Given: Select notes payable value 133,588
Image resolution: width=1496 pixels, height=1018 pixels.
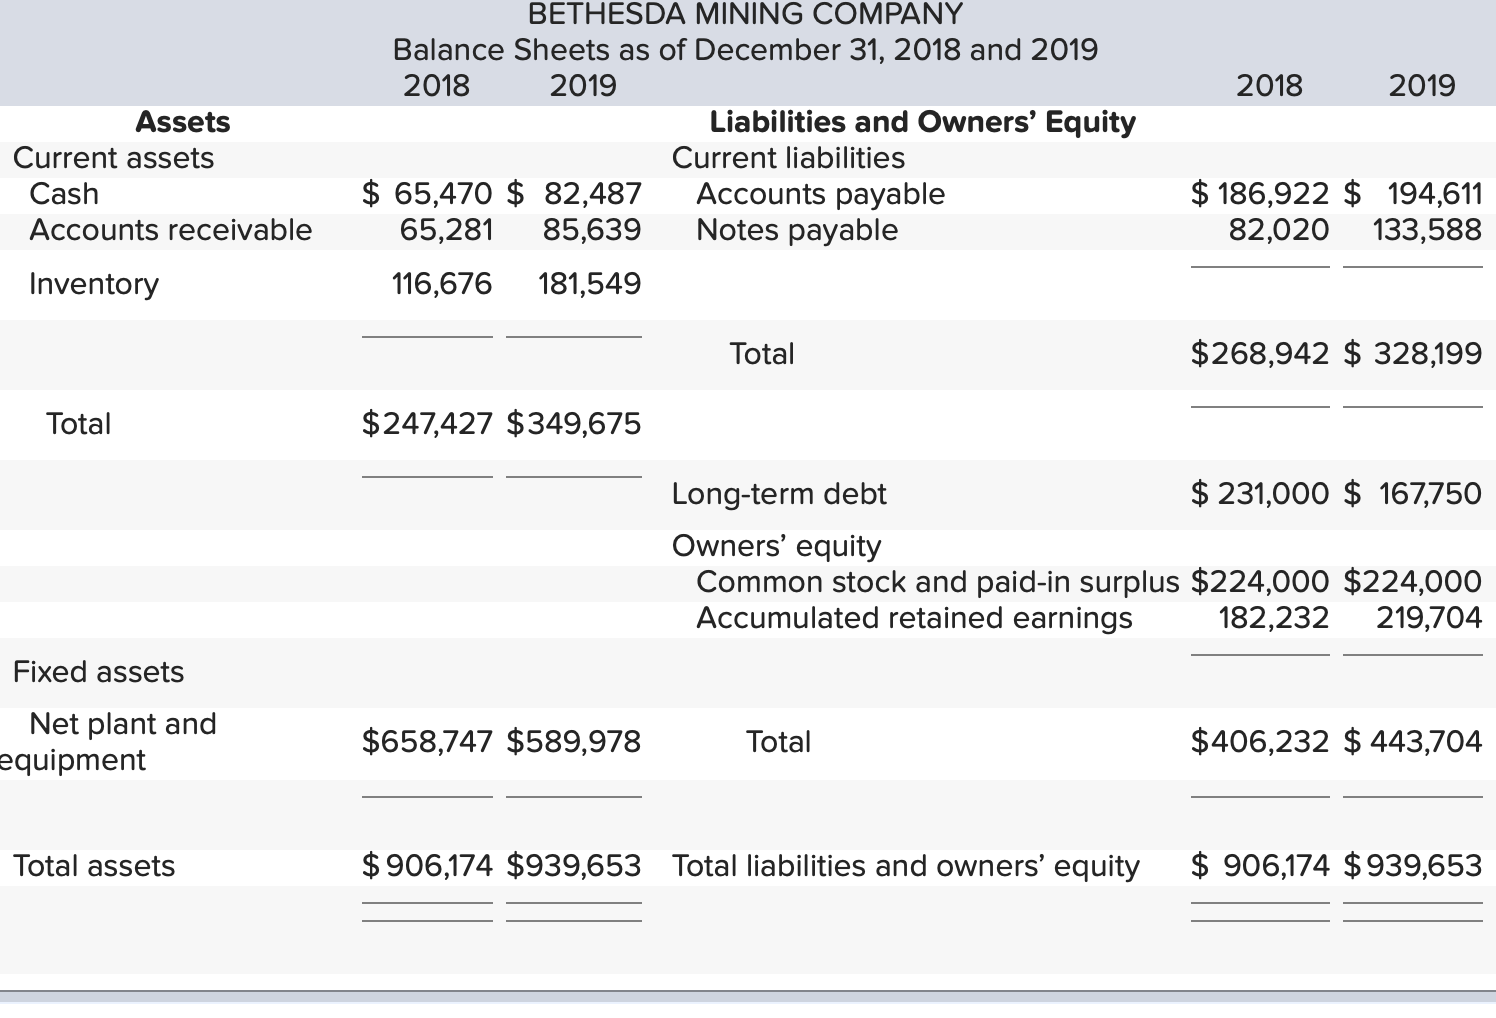Looking at the screenshot, I should click(1427, 230).
